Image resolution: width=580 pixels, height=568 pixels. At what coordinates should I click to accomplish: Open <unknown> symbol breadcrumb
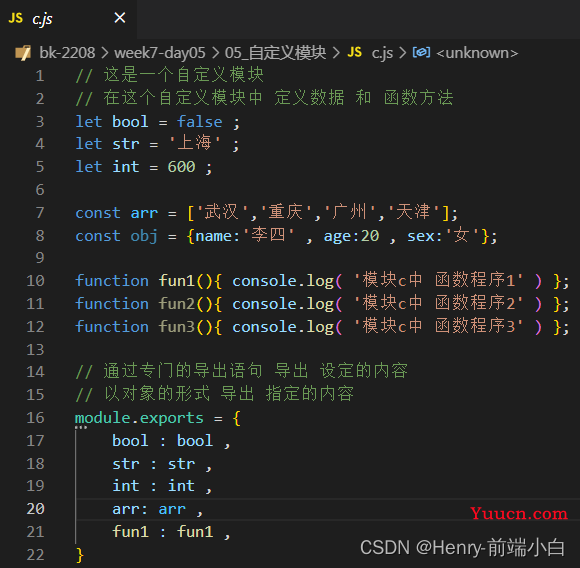pyautogui.click(x=477, y=53)
